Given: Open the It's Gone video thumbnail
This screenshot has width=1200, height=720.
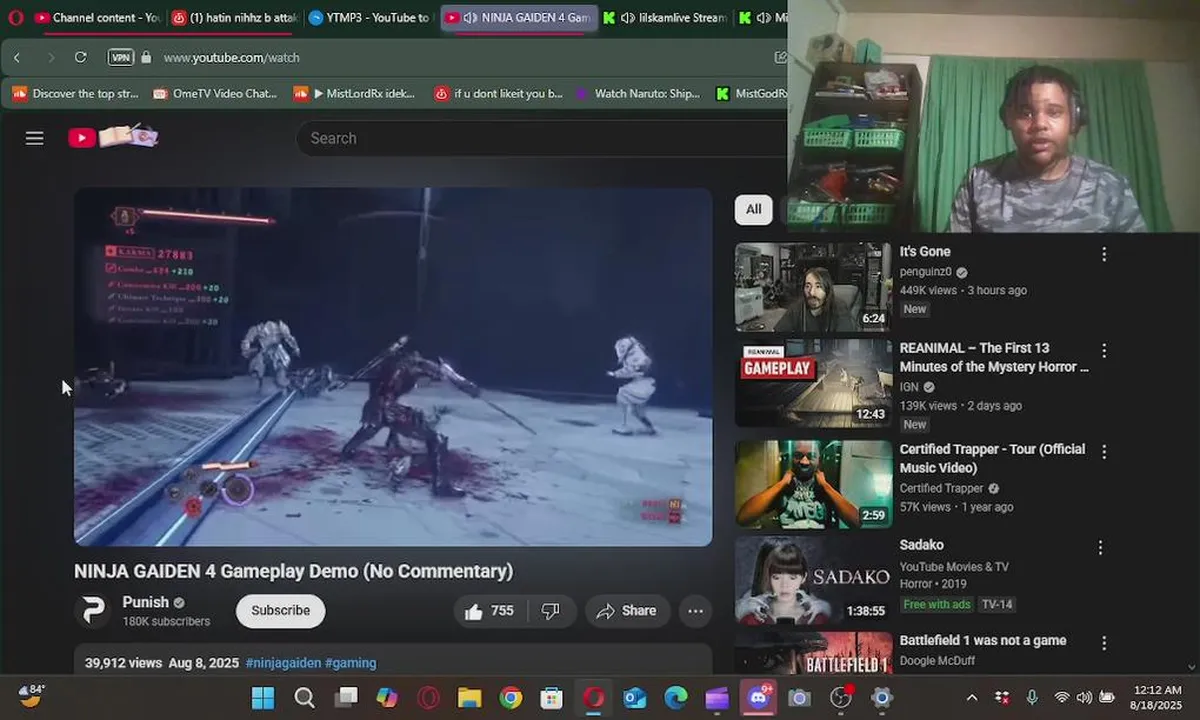Looking at the screenshot, I should [x=813, y=287].
